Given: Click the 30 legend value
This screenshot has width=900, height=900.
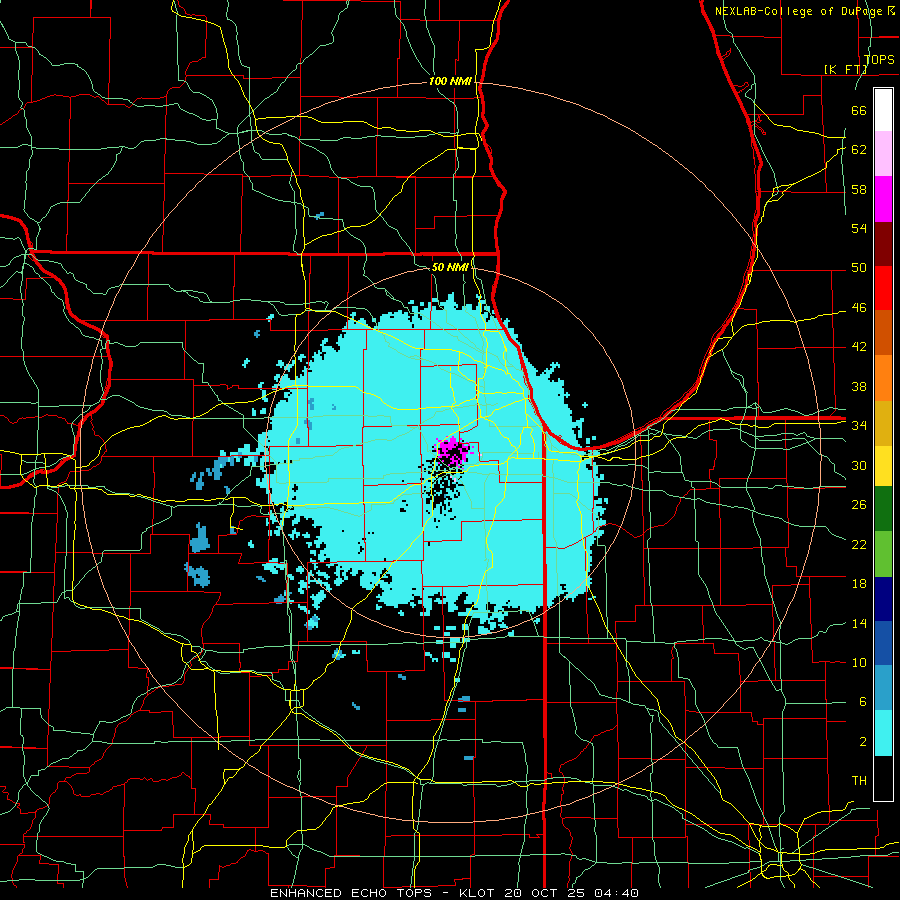Looking at the screenshot, I should pyautogui.click(x=859, y=465).
